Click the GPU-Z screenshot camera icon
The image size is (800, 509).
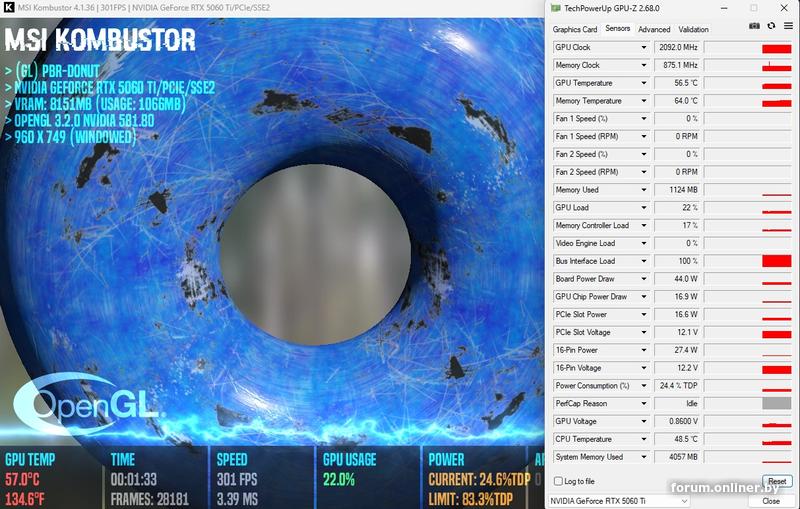click(754, 26)
